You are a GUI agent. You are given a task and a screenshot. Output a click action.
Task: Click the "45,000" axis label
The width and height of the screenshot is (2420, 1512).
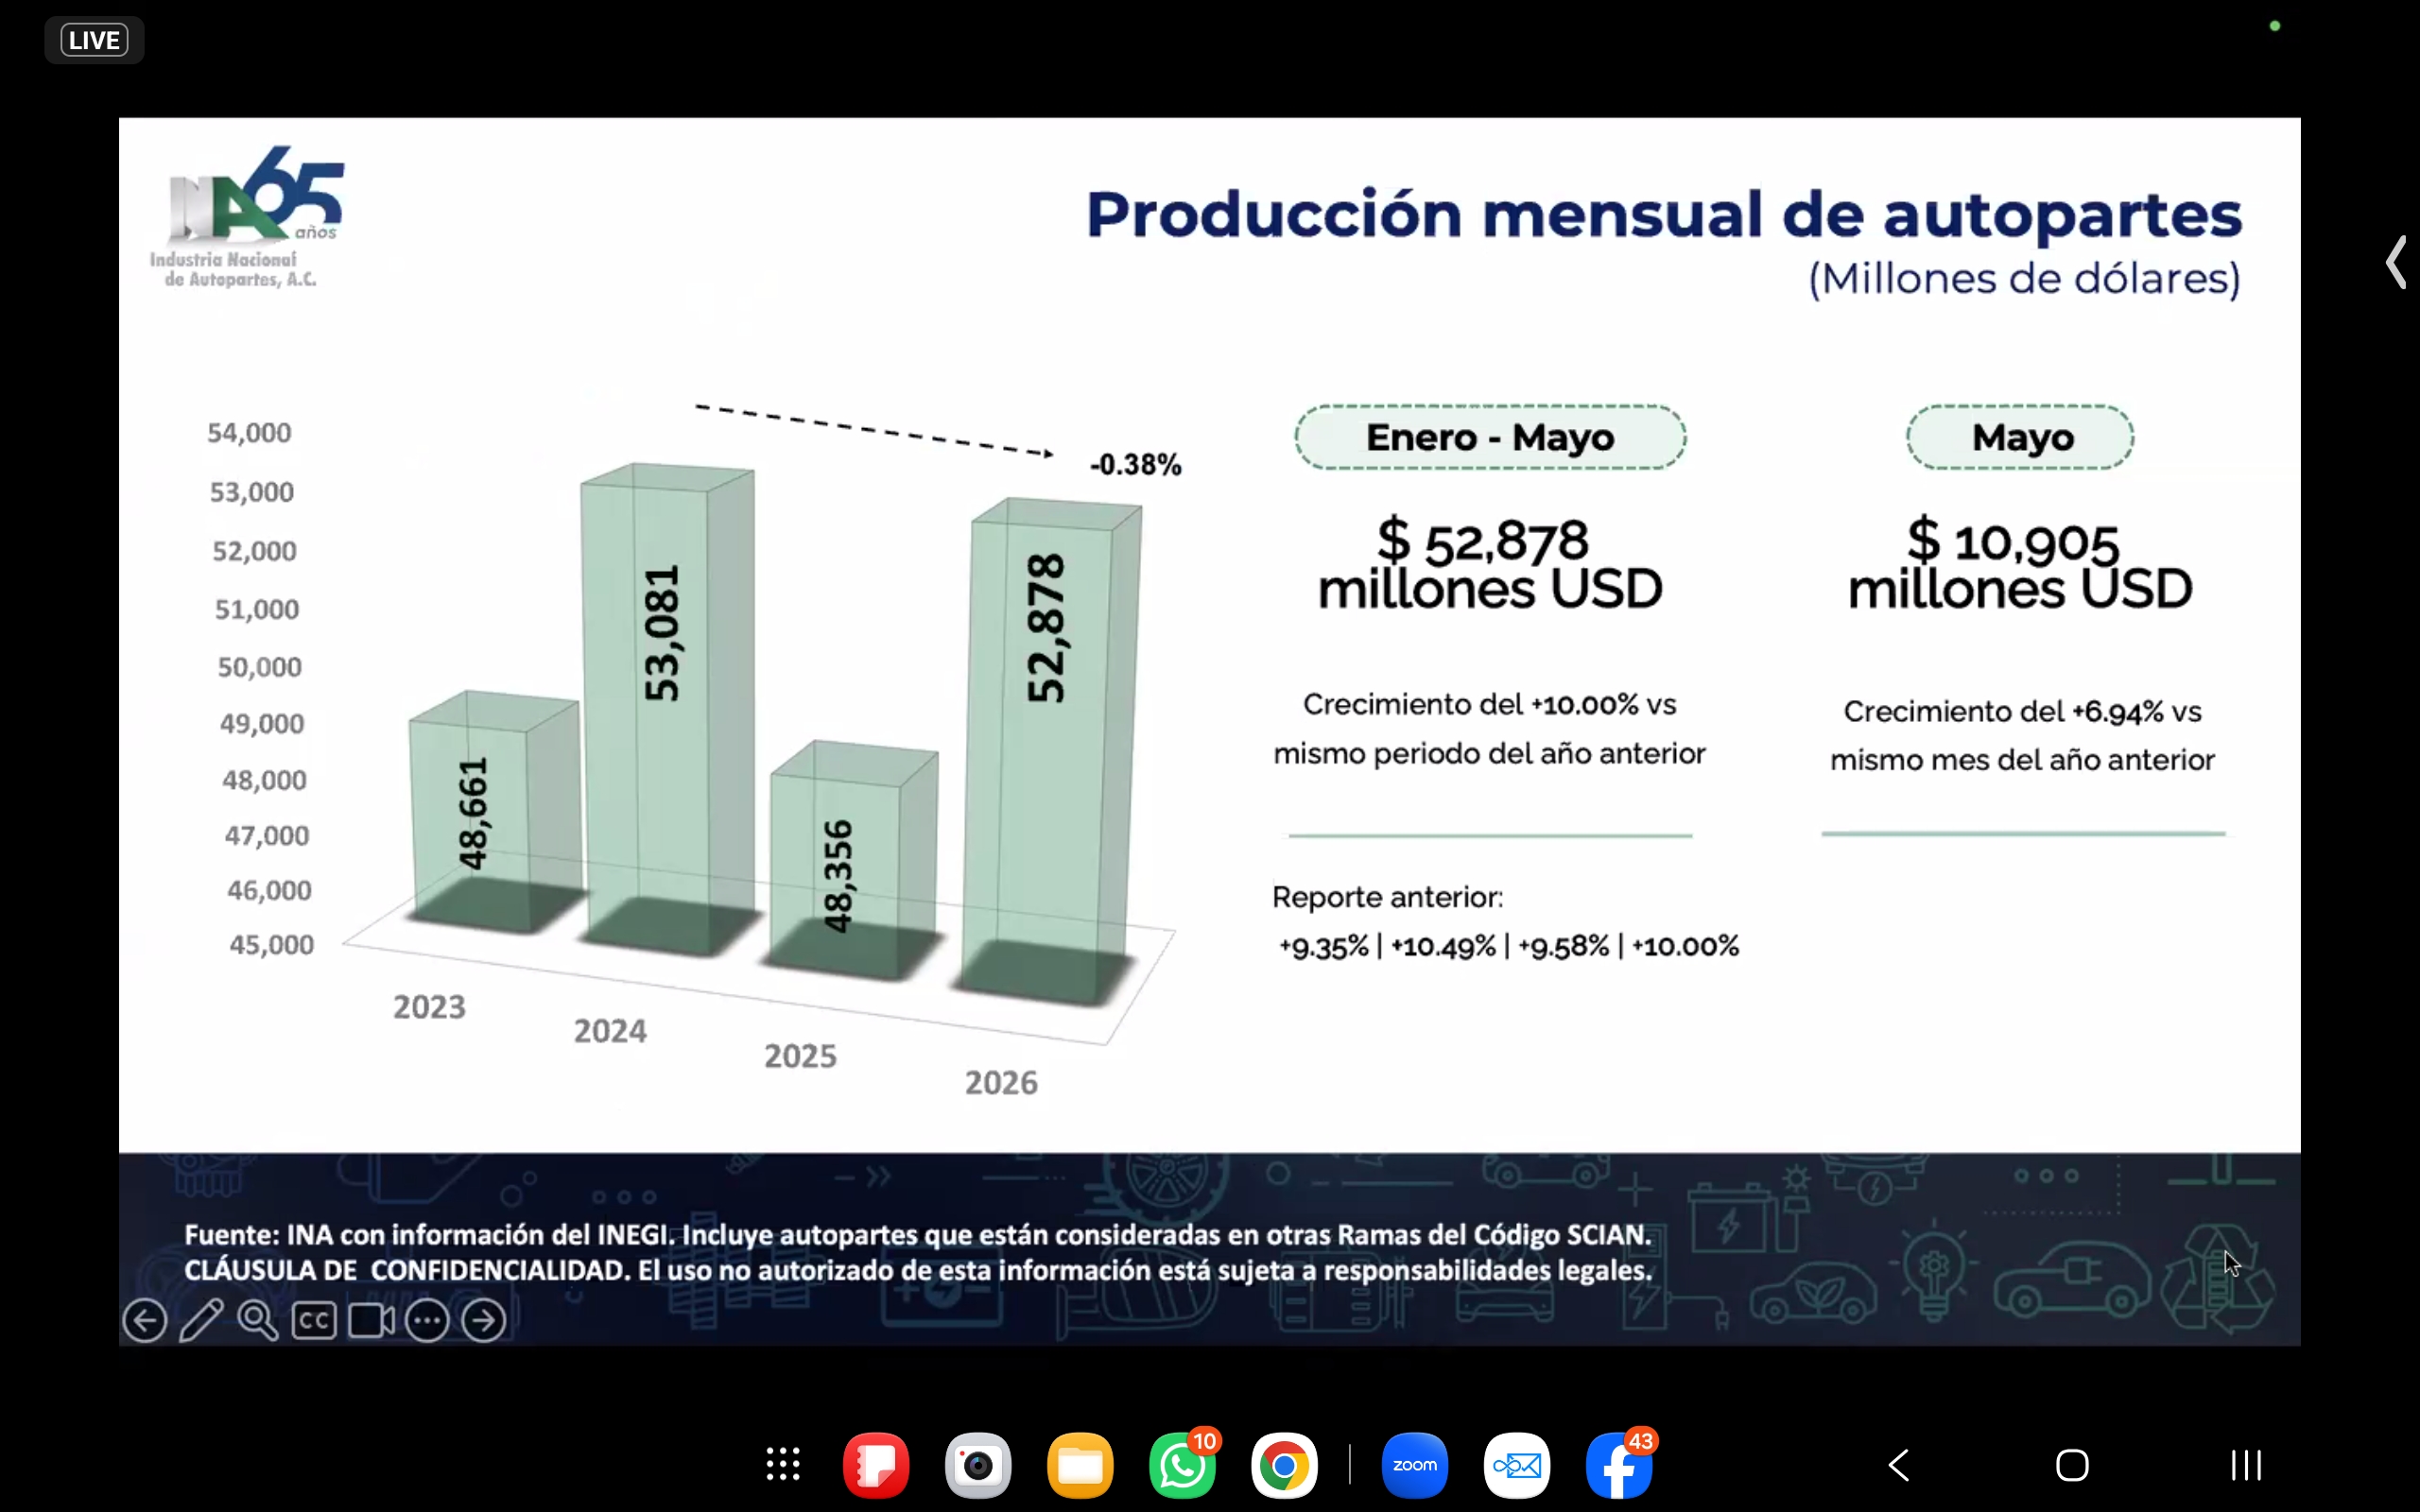click(272, 945)
